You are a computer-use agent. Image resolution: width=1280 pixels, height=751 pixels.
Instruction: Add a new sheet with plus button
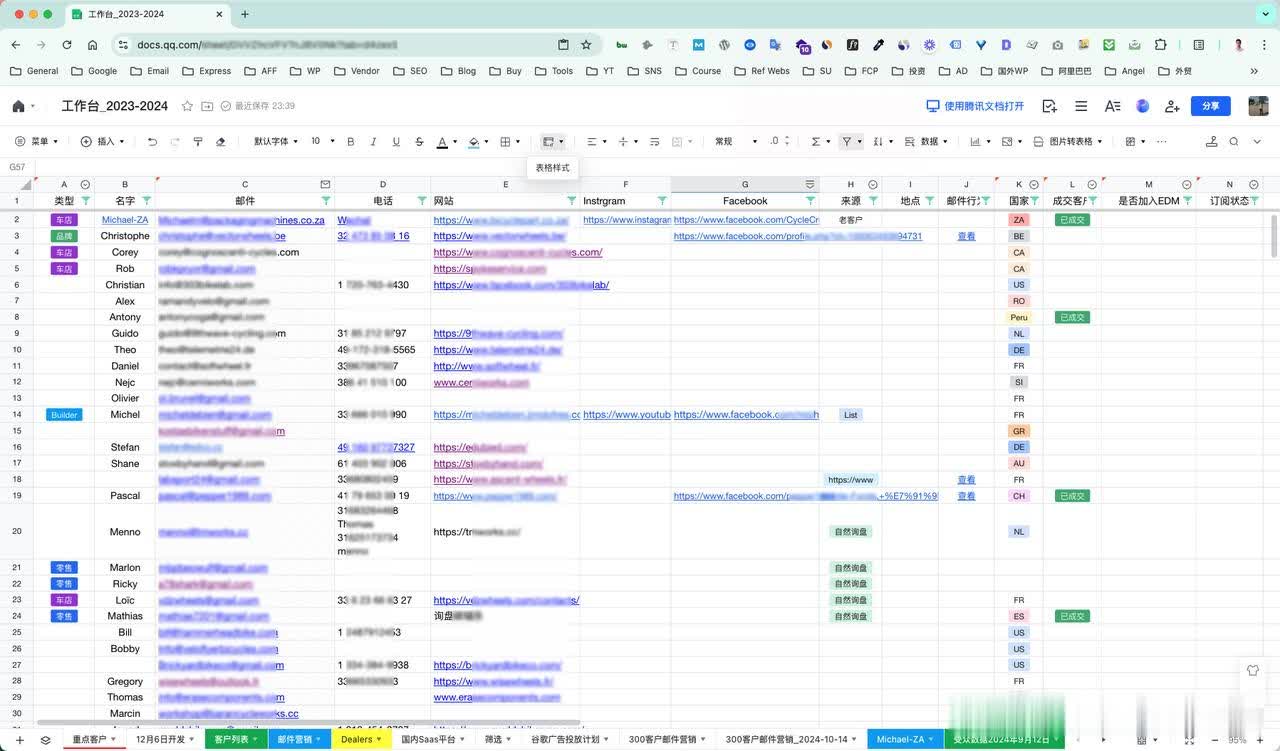(19, 740)
